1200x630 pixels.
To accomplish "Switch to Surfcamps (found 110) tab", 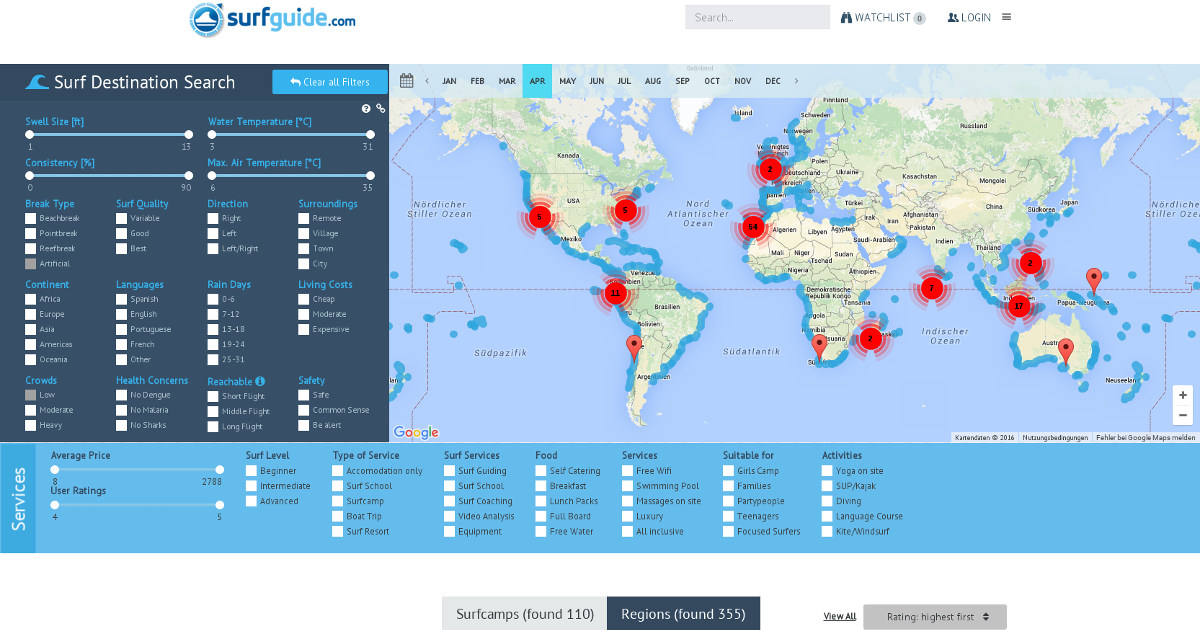I will pyautogui.click(x=524, y=614).
